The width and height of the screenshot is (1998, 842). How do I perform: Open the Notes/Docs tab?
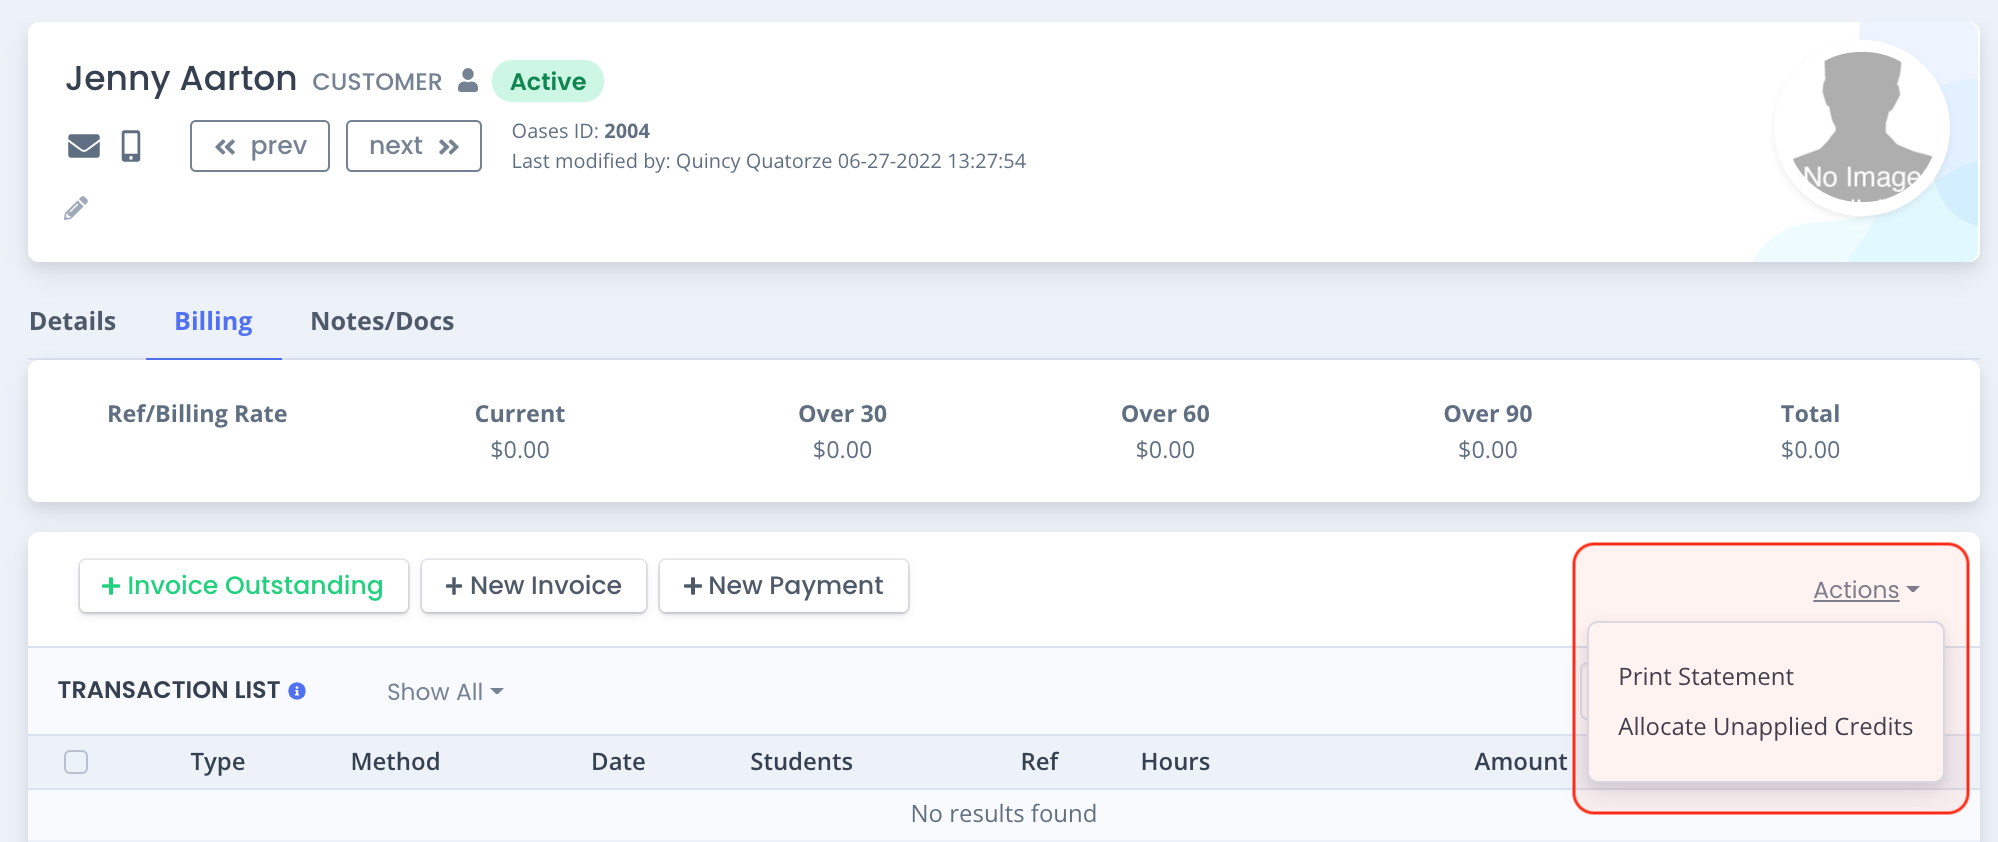pyautogui.click(x=382, y=321)
